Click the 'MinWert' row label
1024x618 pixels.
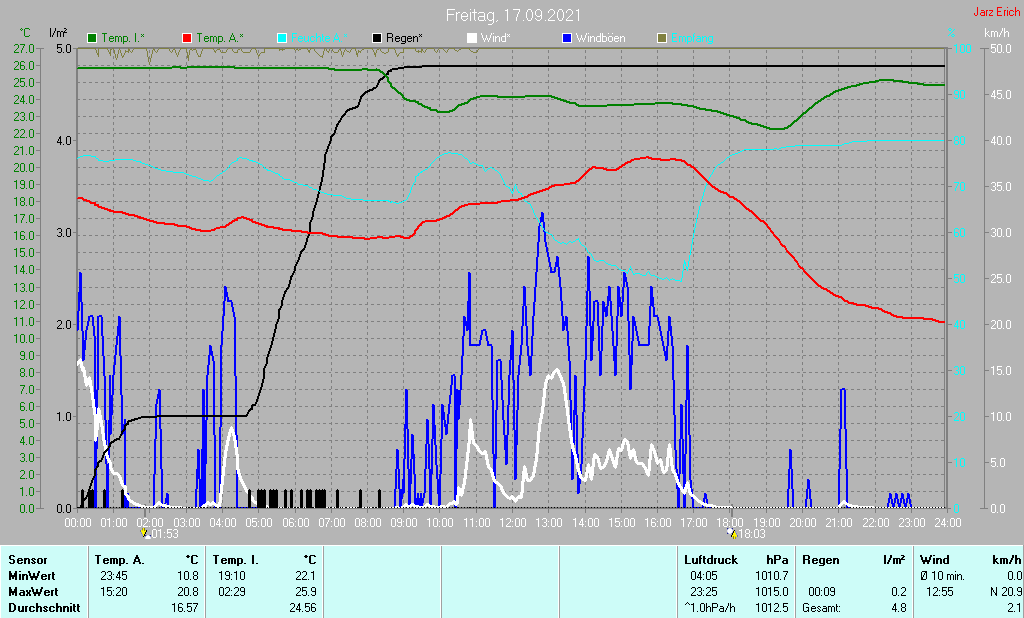(x=31, y=576)
